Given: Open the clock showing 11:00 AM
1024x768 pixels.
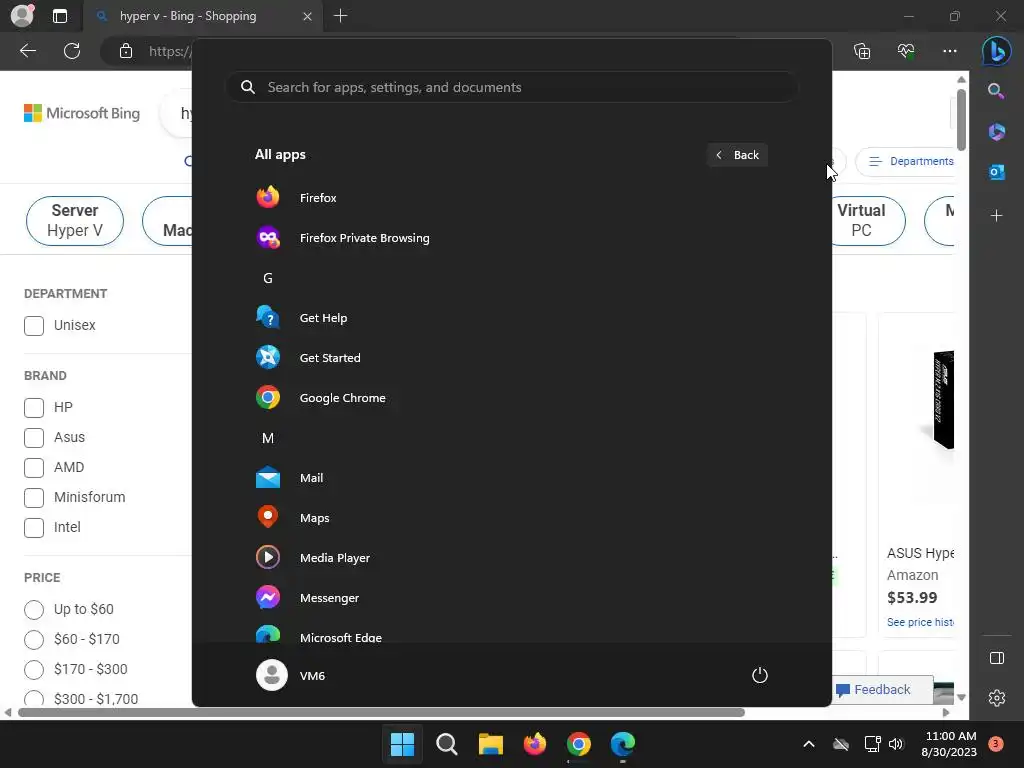Looking at the screenshot, I should tap(950, 744).
